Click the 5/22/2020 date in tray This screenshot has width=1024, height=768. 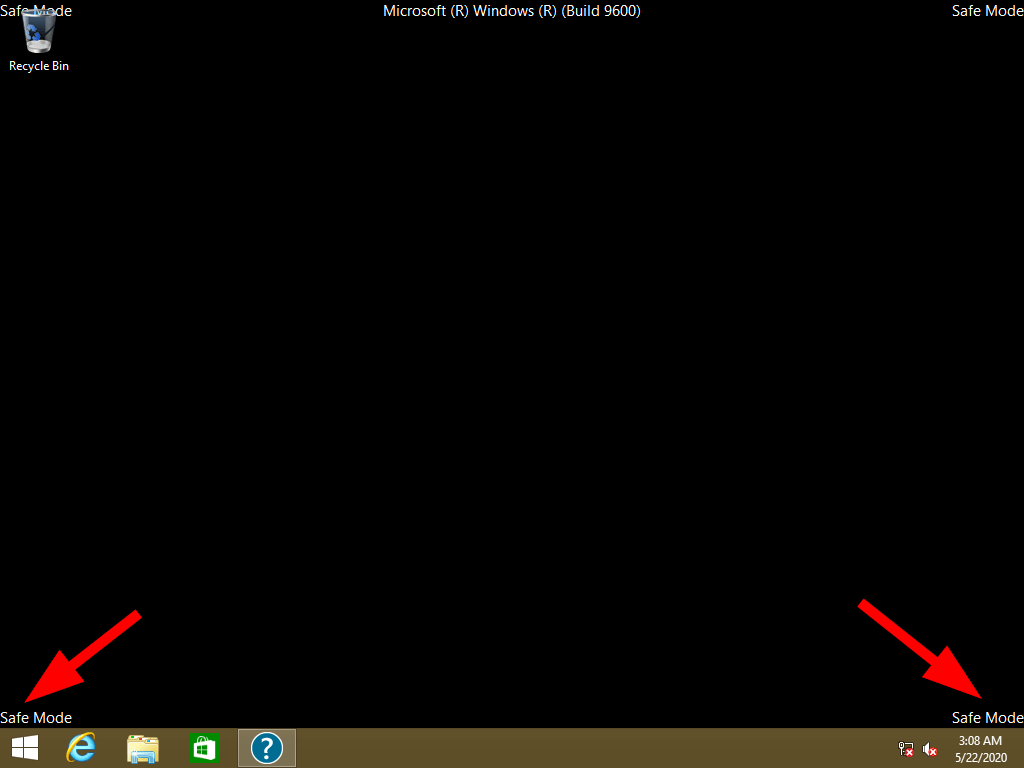pyautogui.click(x=980, y=758)
